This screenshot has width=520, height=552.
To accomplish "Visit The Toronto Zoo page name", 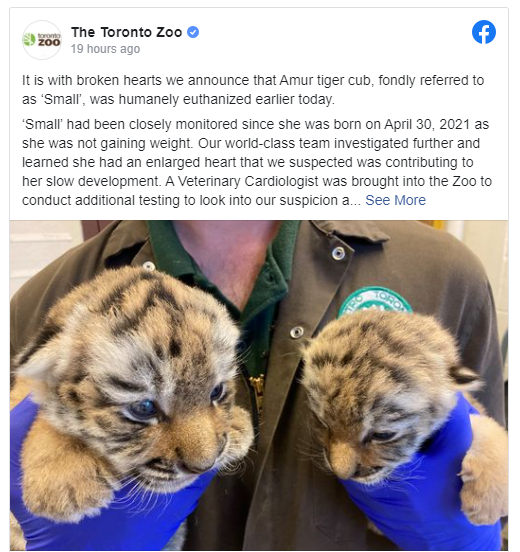I will coord(127,32).
